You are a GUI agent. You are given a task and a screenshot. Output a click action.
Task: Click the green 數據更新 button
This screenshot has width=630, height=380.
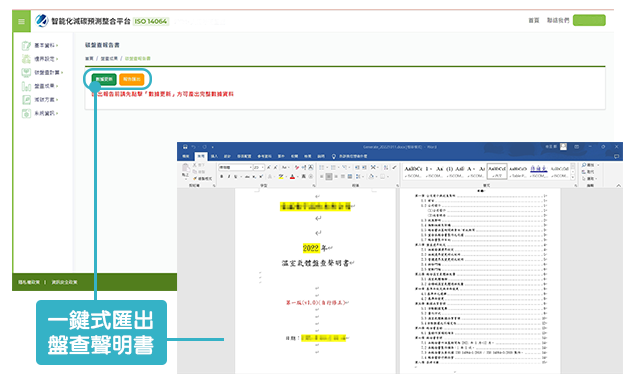[x=104, y=80]
